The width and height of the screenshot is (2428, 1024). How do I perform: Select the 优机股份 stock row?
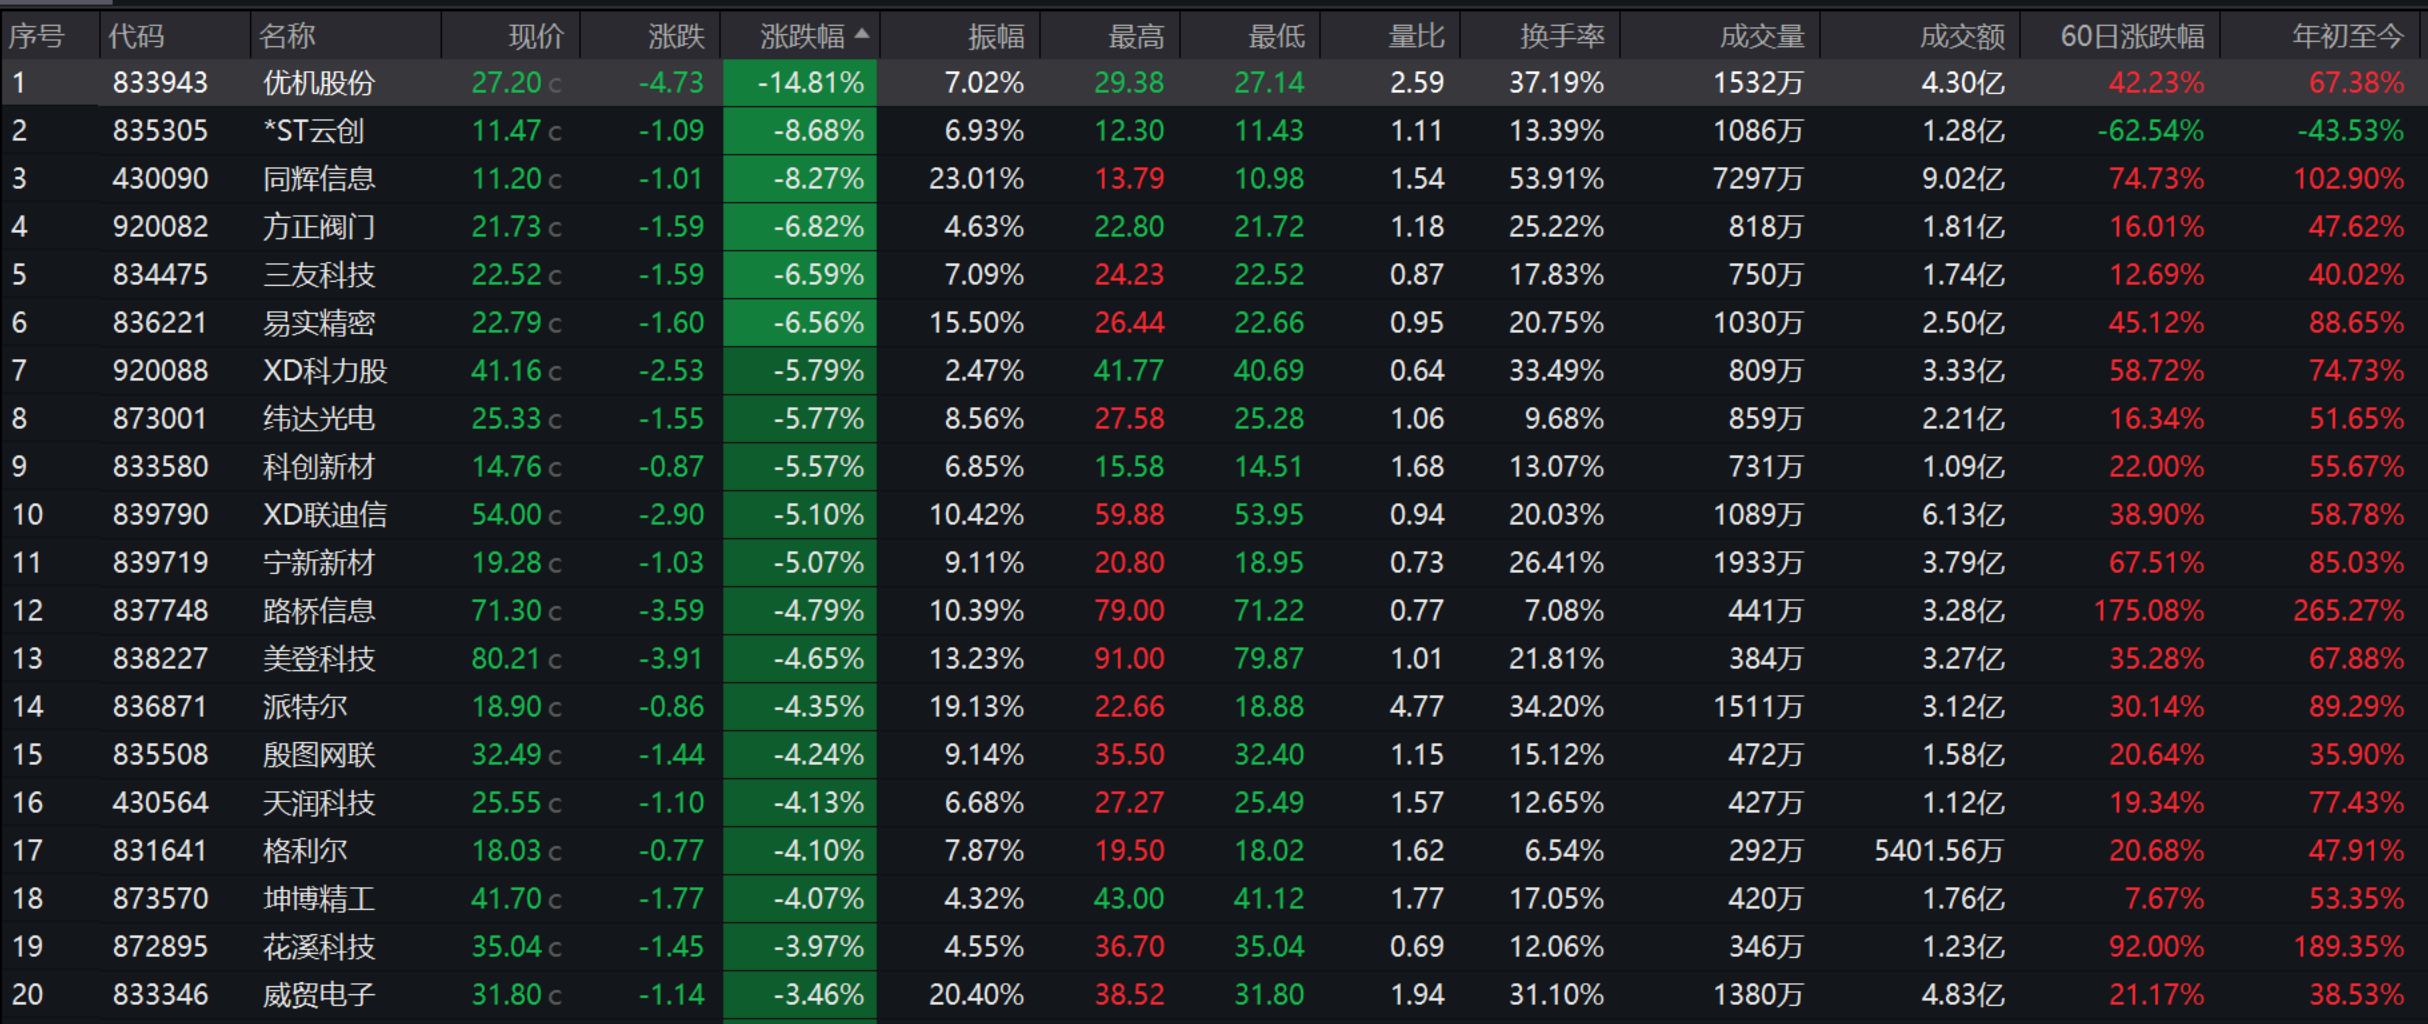[x=1214, y=83]
